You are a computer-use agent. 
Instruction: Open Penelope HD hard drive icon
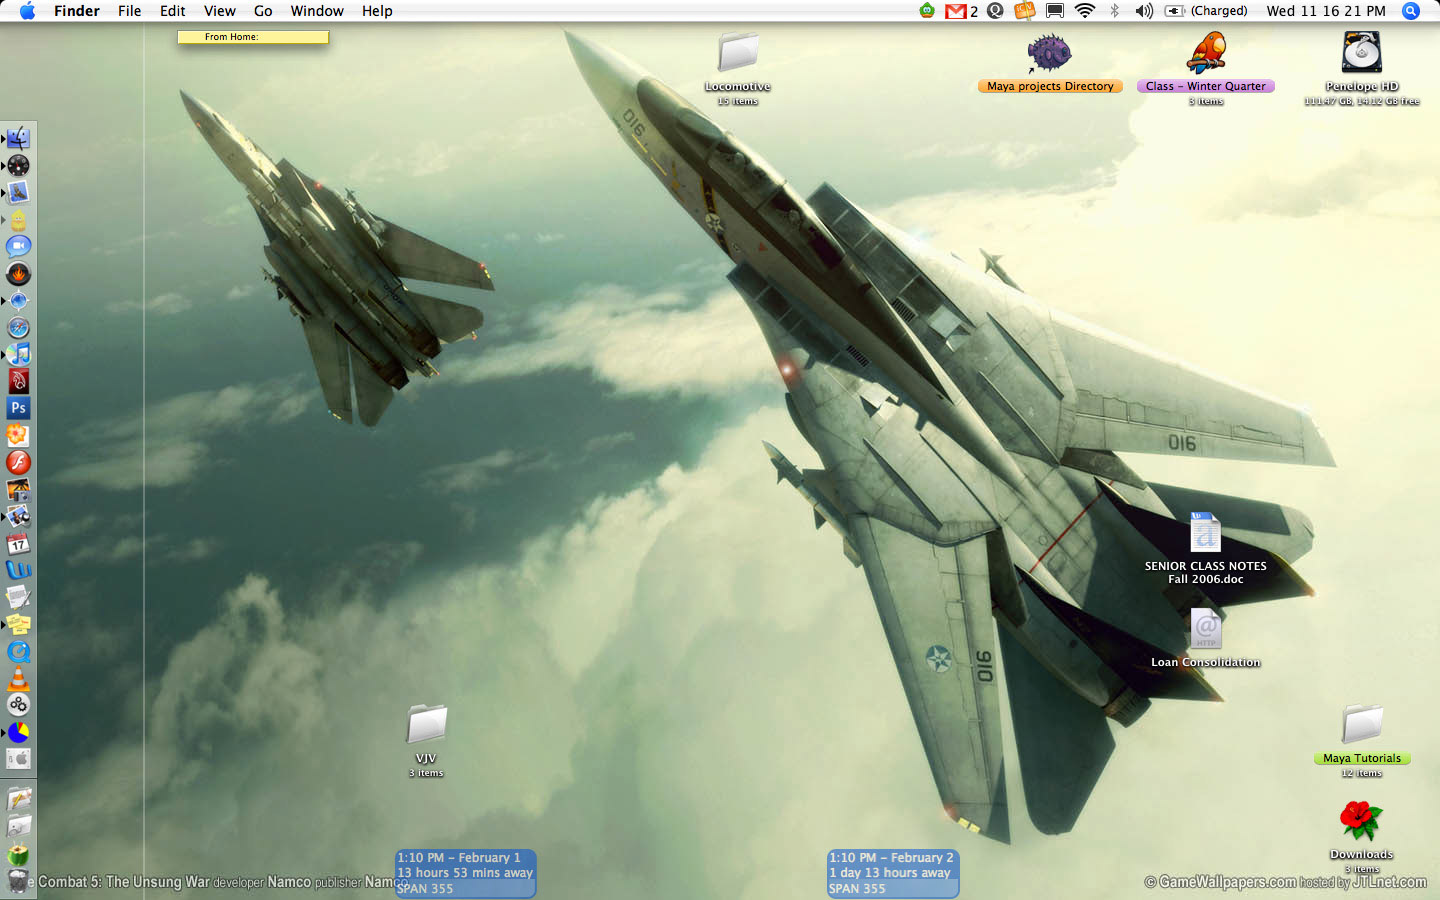click(x=1361, y=53)
